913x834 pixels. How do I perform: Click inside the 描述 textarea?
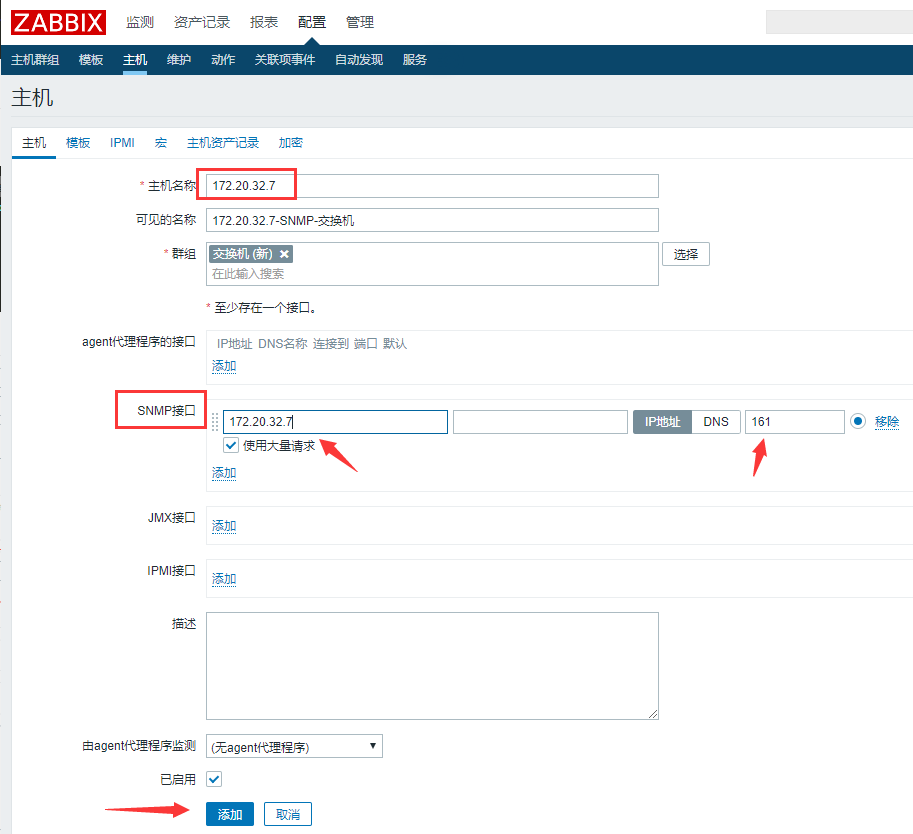432,666
